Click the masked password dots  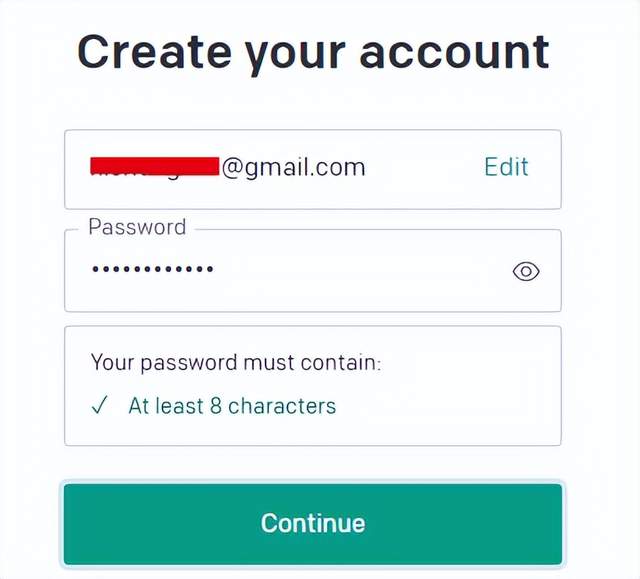pyautogui.click(x=153, y=270)
